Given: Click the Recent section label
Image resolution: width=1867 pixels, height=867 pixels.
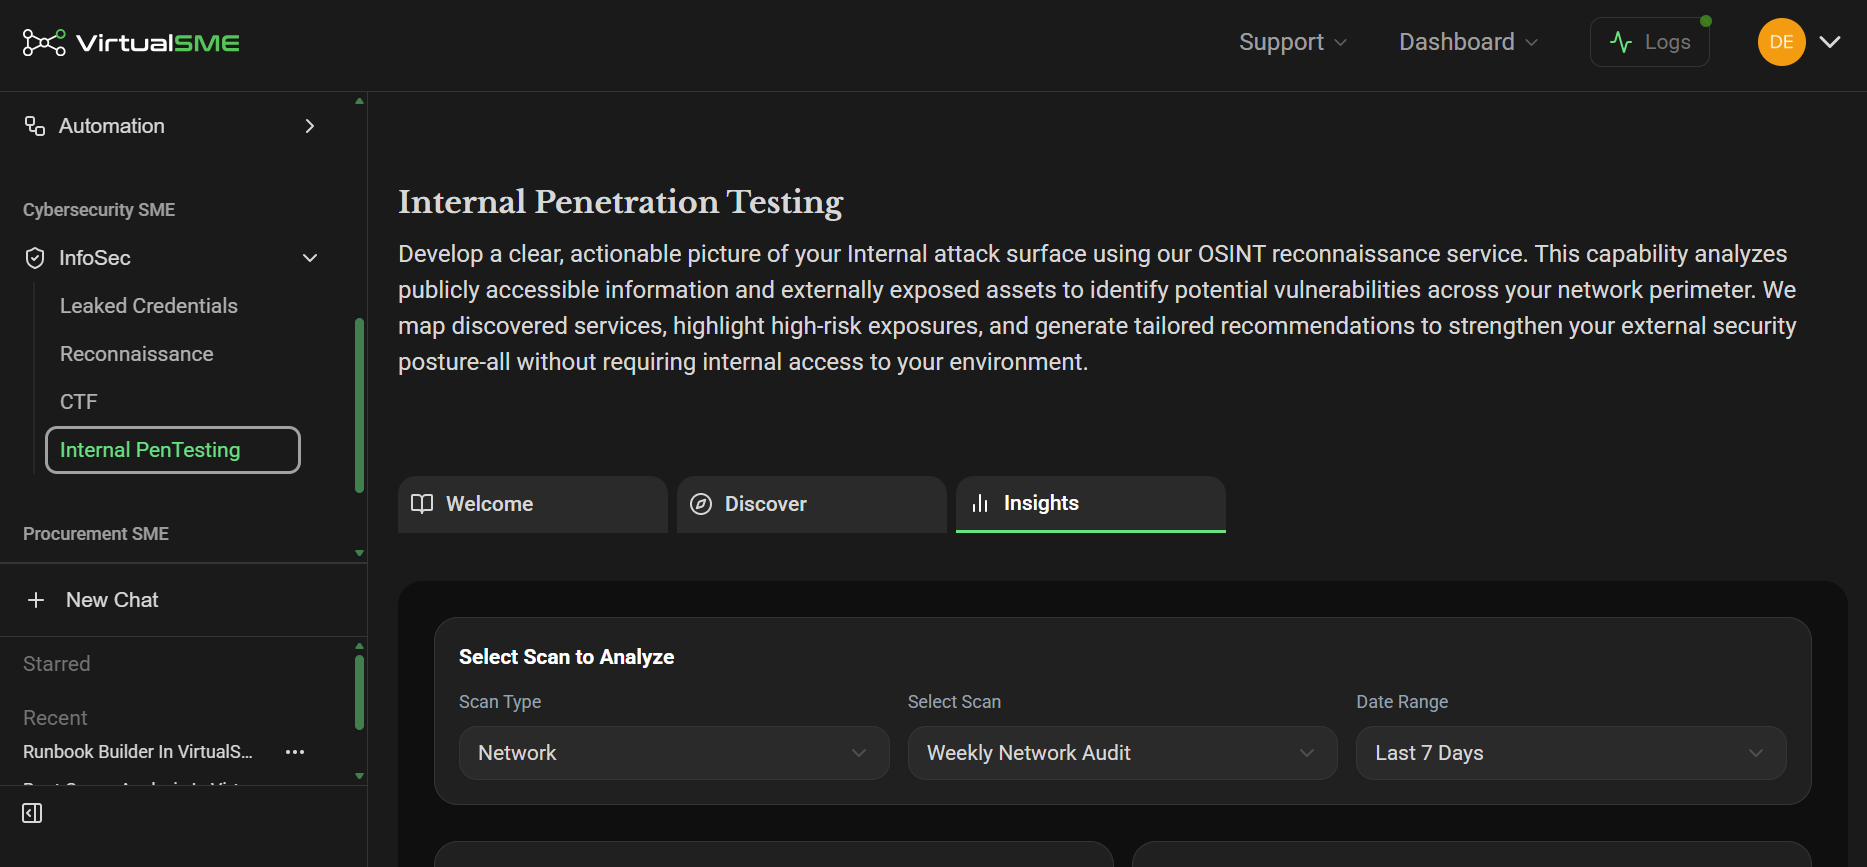Looking at the screenshot, I should tap(55, 718).
